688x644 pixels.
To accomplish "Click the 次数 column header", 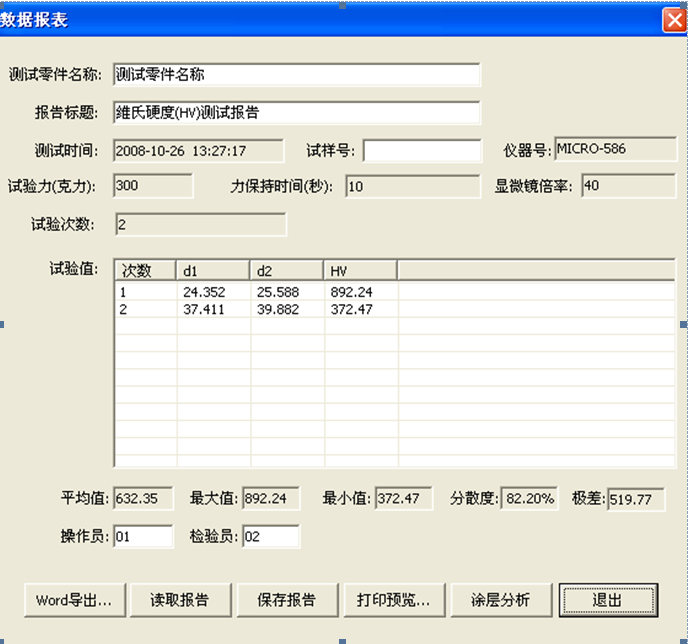I will pyautogui.click(x=146, y=270).
